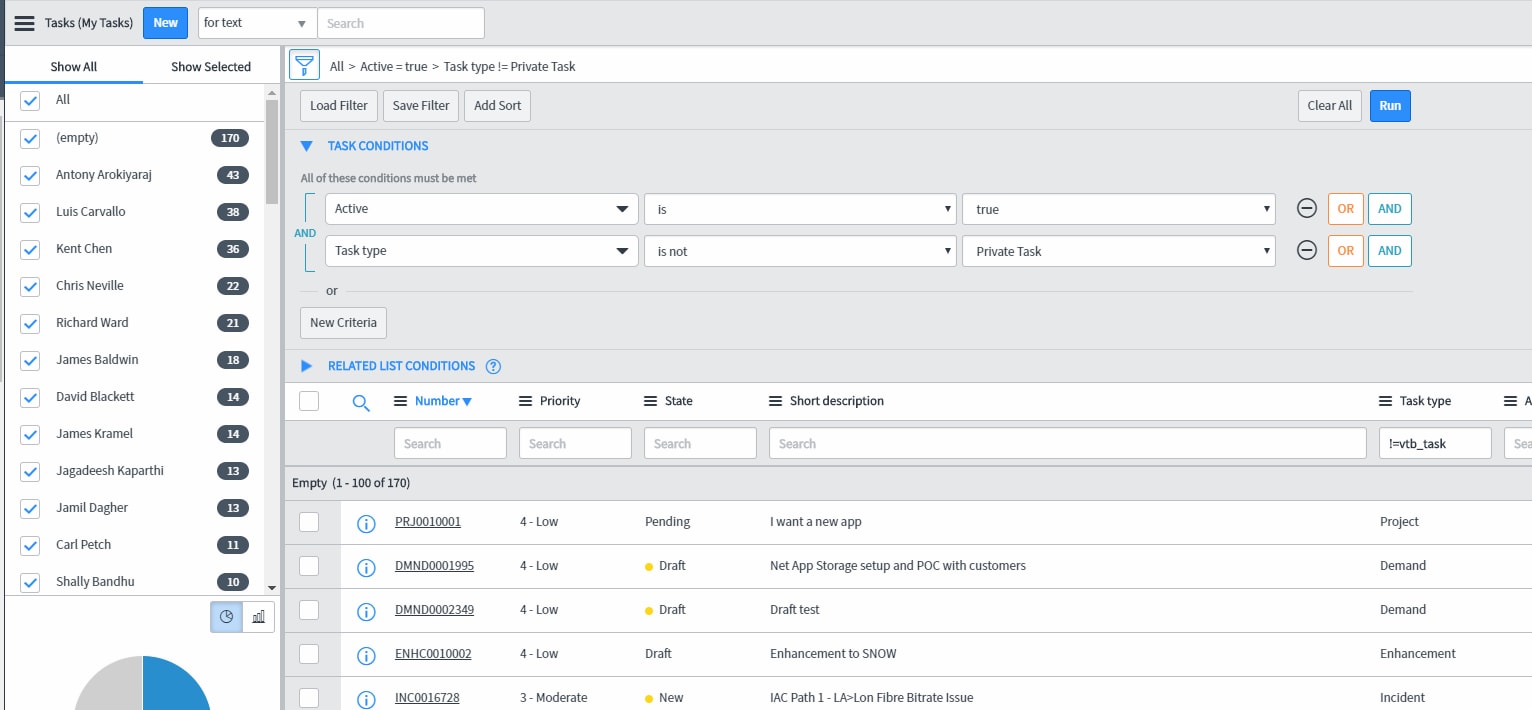The height and width of the screenshot is (710, 1532).
Task: Open the 'true' value dropdown
Action: tap(1119, 209)
